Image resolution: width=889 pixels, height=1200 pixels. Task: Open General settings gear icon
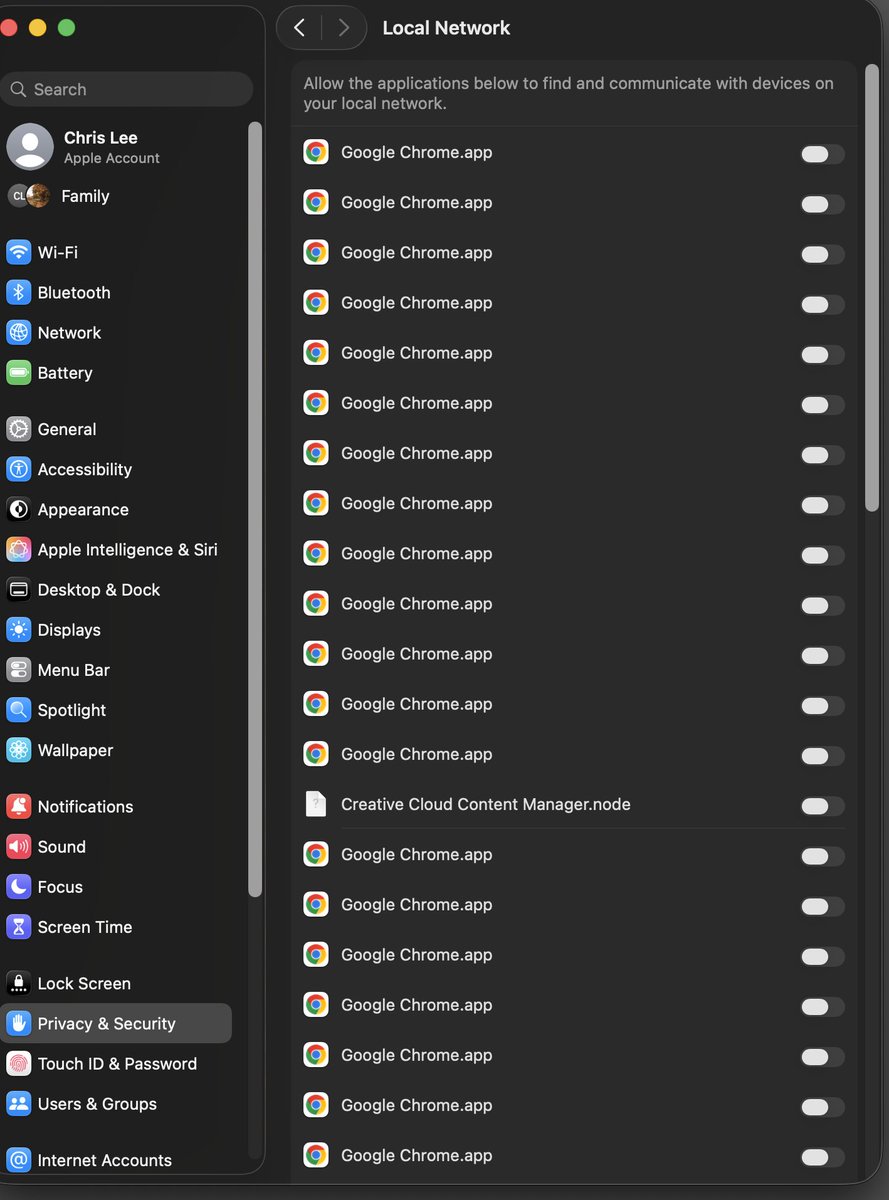[x=19, y=429]
